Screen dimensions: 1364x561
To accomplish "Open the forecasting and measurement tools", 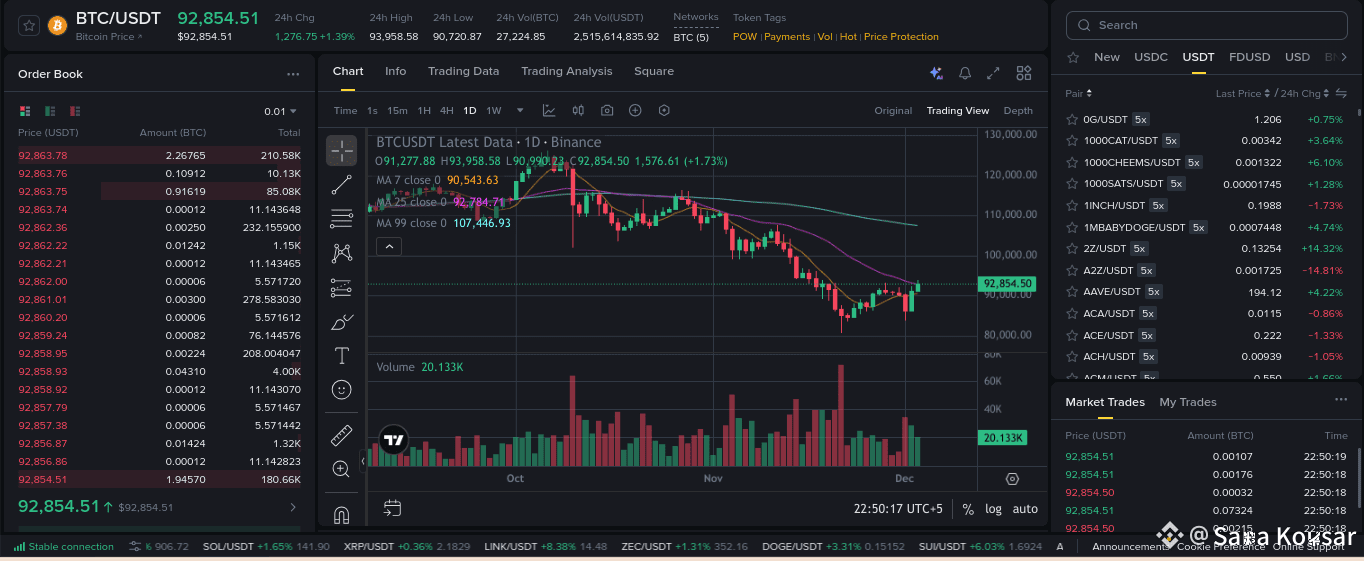I will click(x=342, y=288).
